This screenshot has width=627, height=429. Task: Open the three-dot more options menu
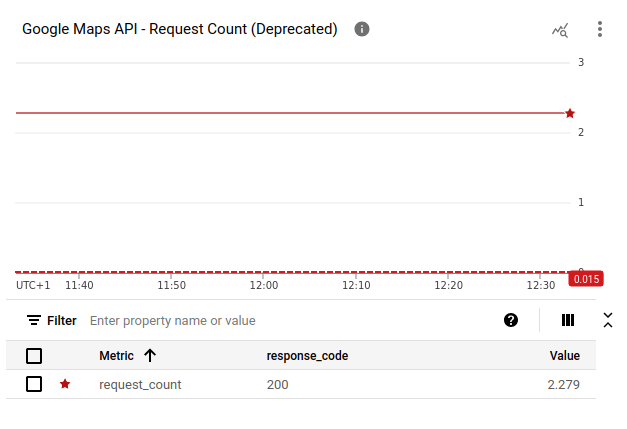click(x=599, y=29)
